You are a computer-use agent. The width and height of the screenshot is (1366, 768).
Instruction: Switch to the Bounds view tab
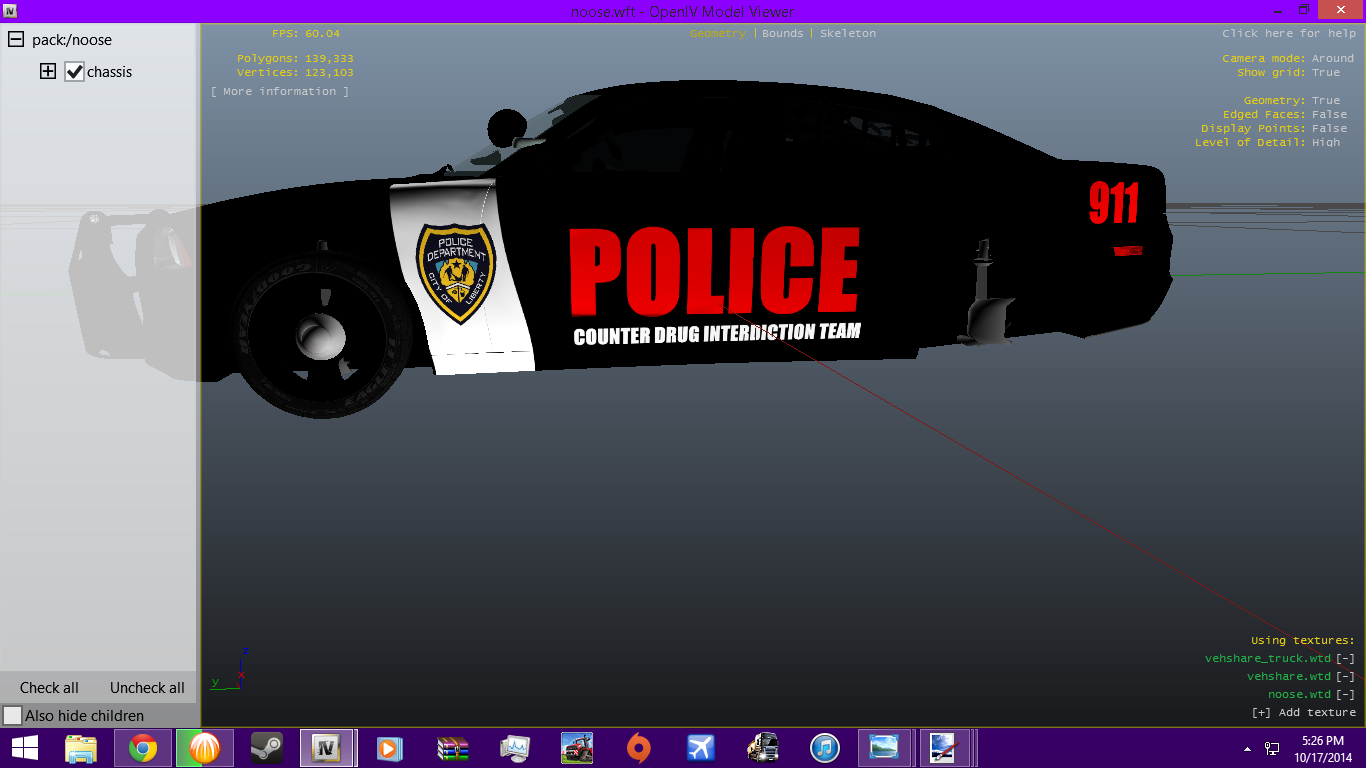(x=783, y=33)
